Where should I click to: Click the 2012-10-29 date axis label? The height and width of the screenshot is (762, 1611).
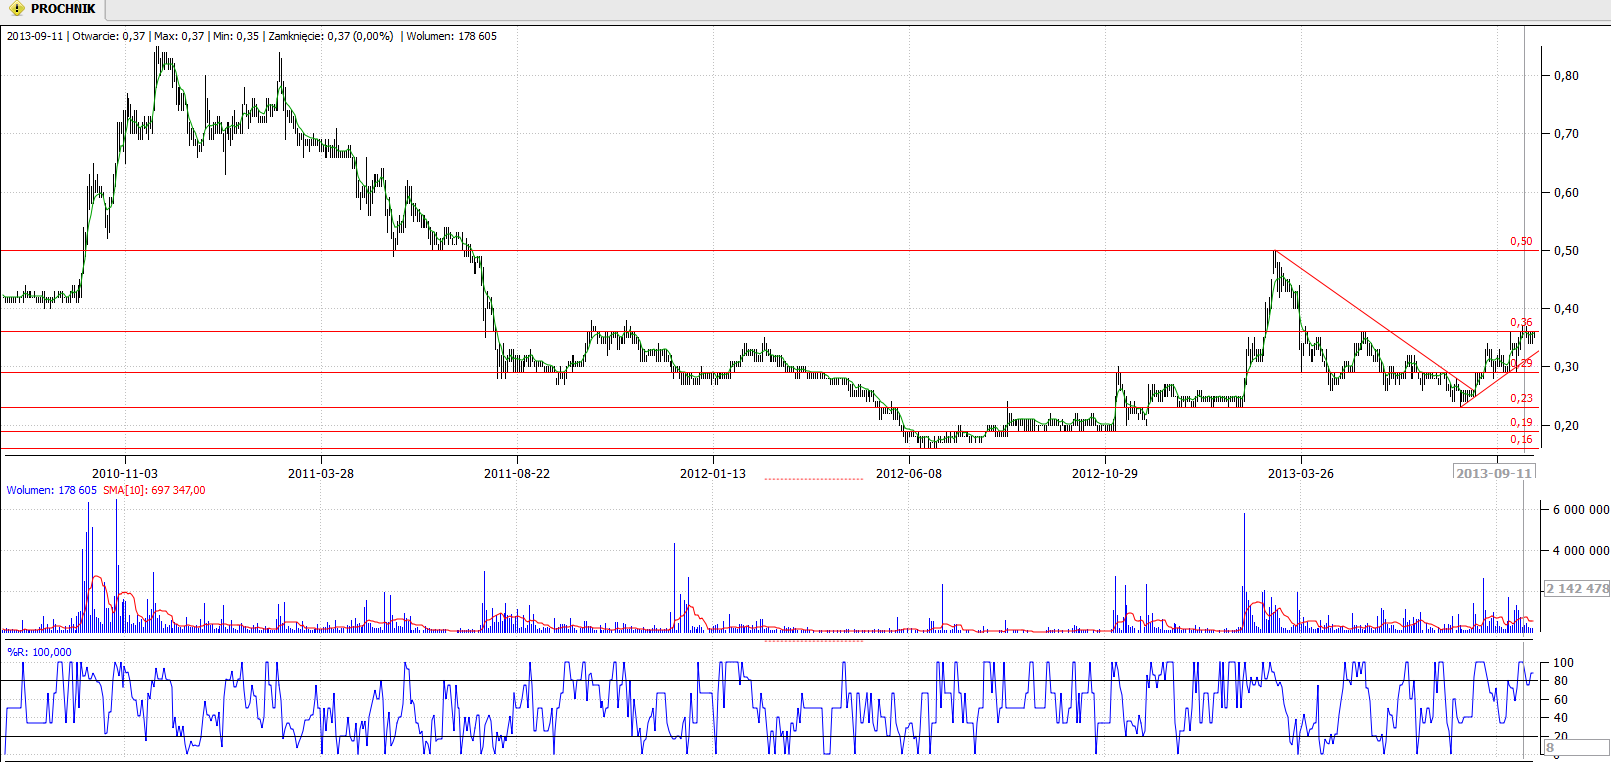[x=1105, y=473]
